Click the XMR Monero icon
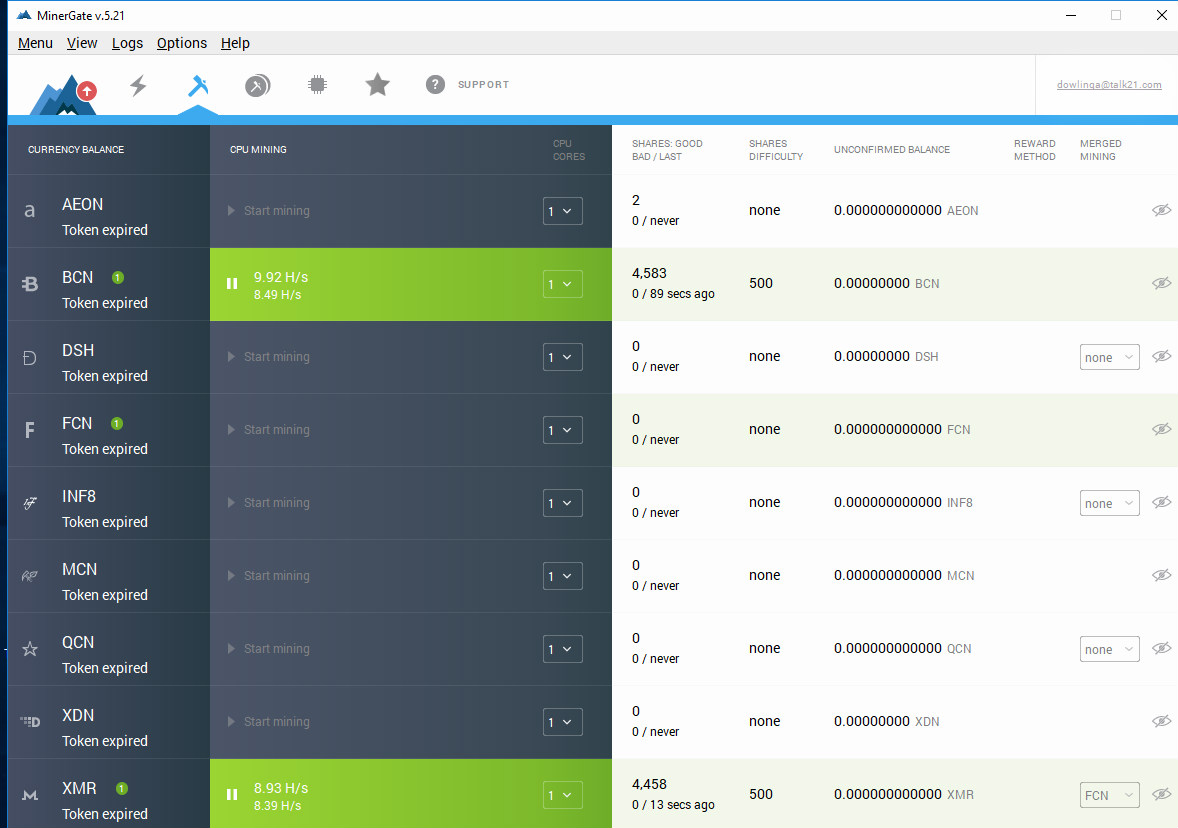Viewport: 1178px width, 828px height. 29,795
